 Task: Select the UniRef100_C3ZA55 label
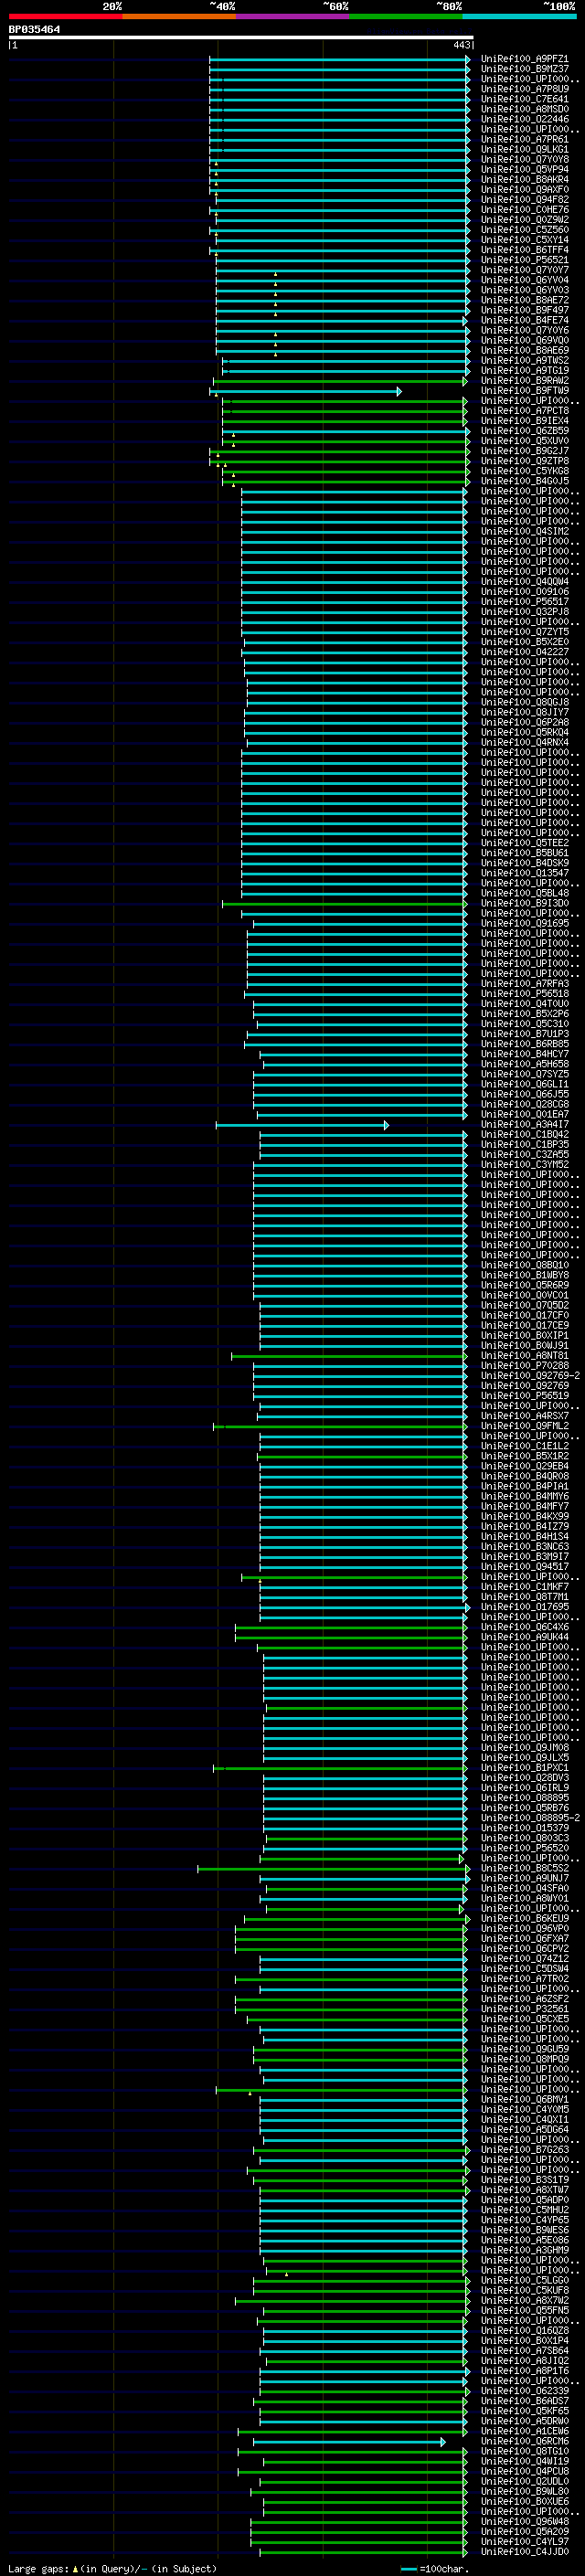pyautogui.click(x=524, y=1155)
